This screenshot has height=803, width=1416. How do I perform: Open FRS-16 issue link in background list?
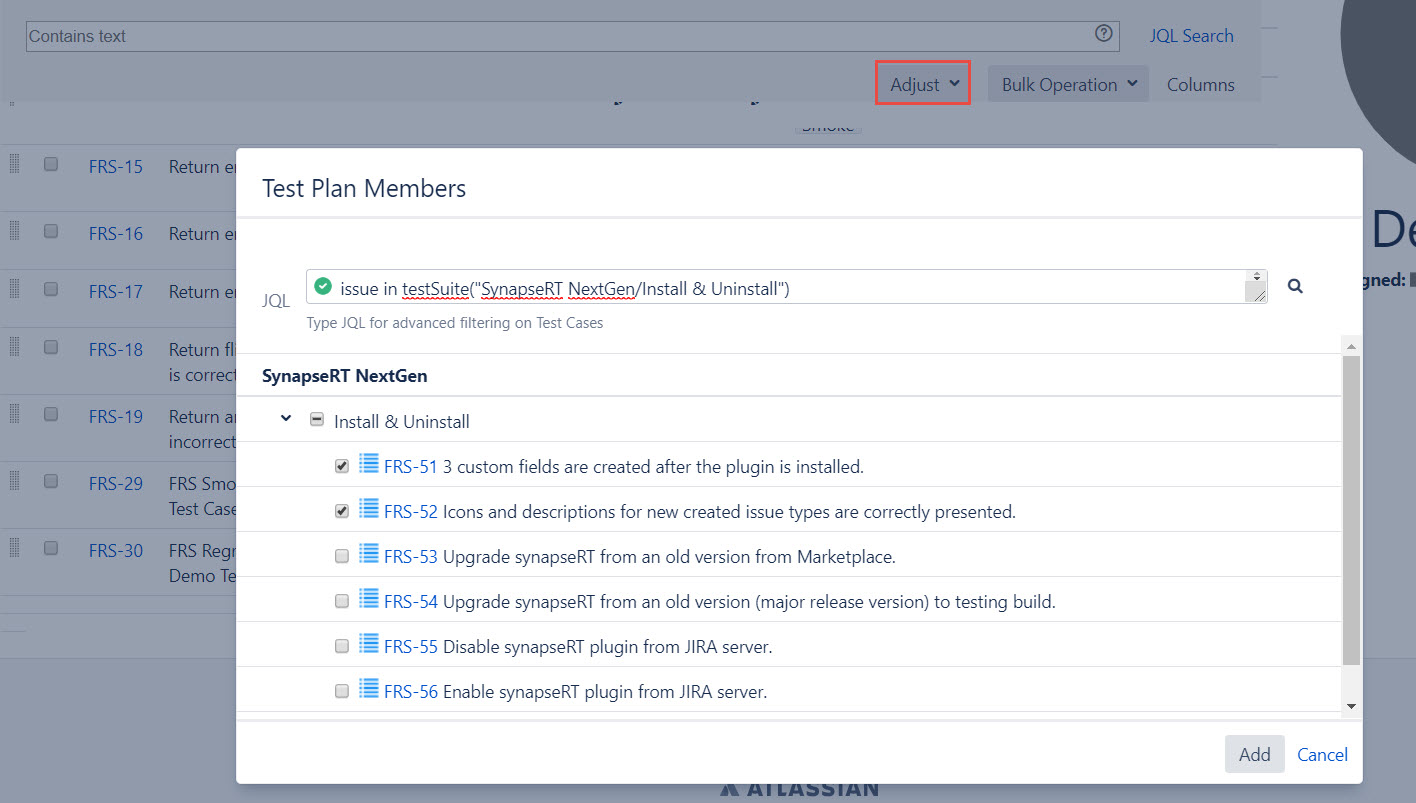pos(116,234)
